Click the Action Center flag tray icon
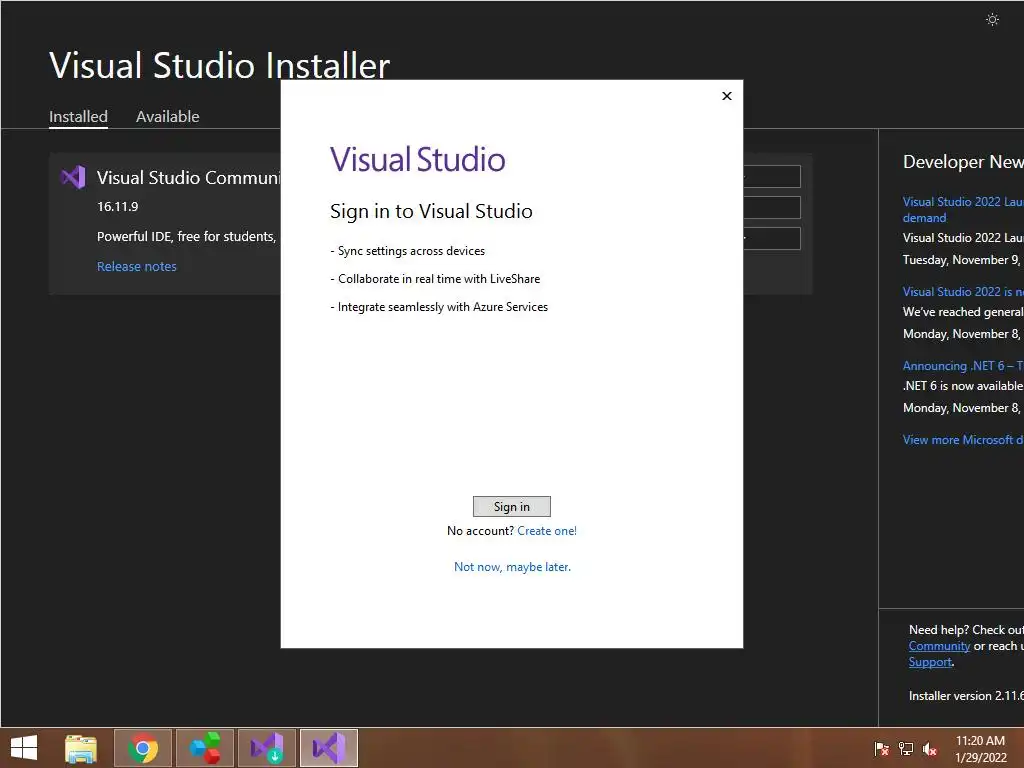Screen dimensions: 1024x768 (x=882, y=749)
